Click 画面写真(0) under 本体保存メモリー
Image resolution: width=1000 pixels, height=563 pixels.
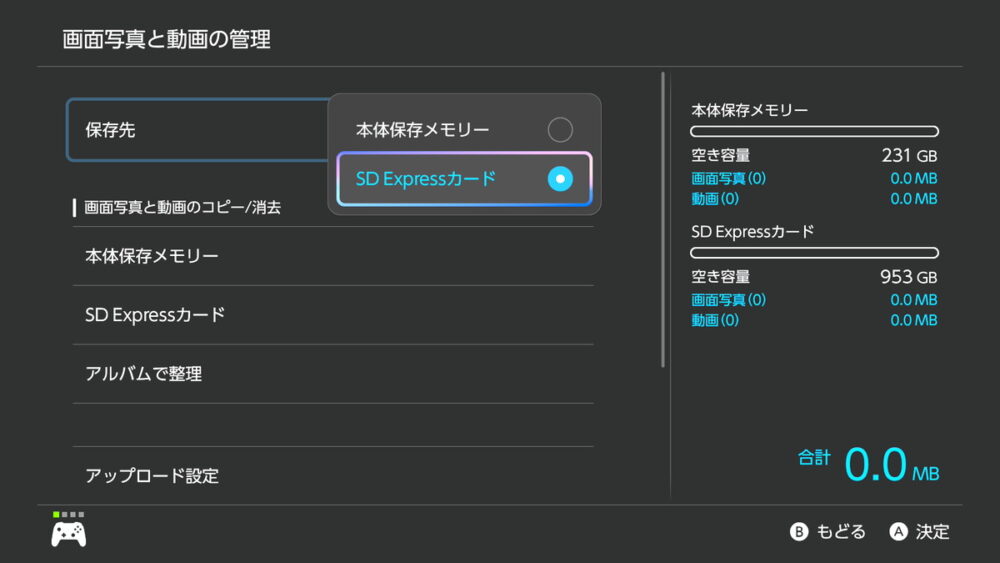(x=729, y=178)
